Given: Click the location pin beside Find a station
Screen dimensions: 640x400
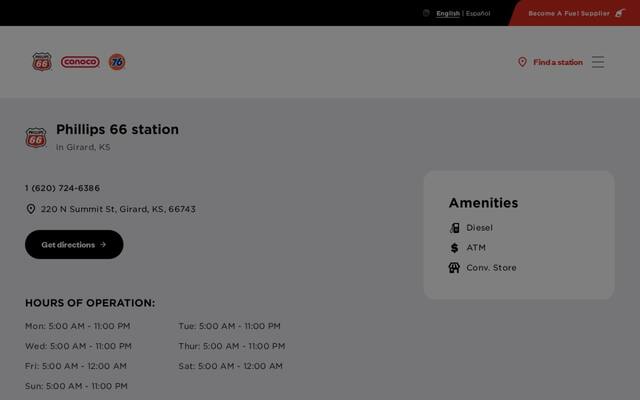Looking at the screenshot, I should (522, 62).
